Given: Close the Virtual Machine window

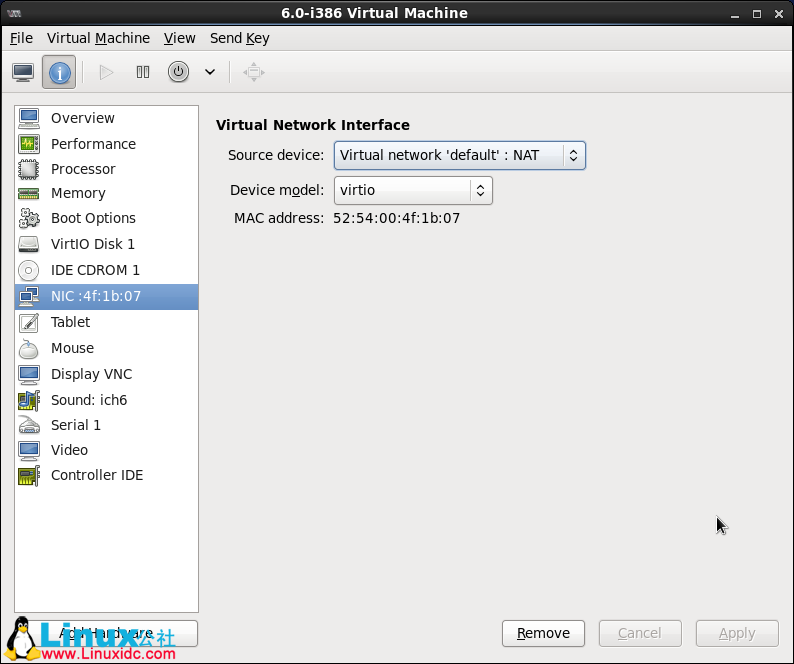Looking at the screenshot, I should tap(779, 14).
